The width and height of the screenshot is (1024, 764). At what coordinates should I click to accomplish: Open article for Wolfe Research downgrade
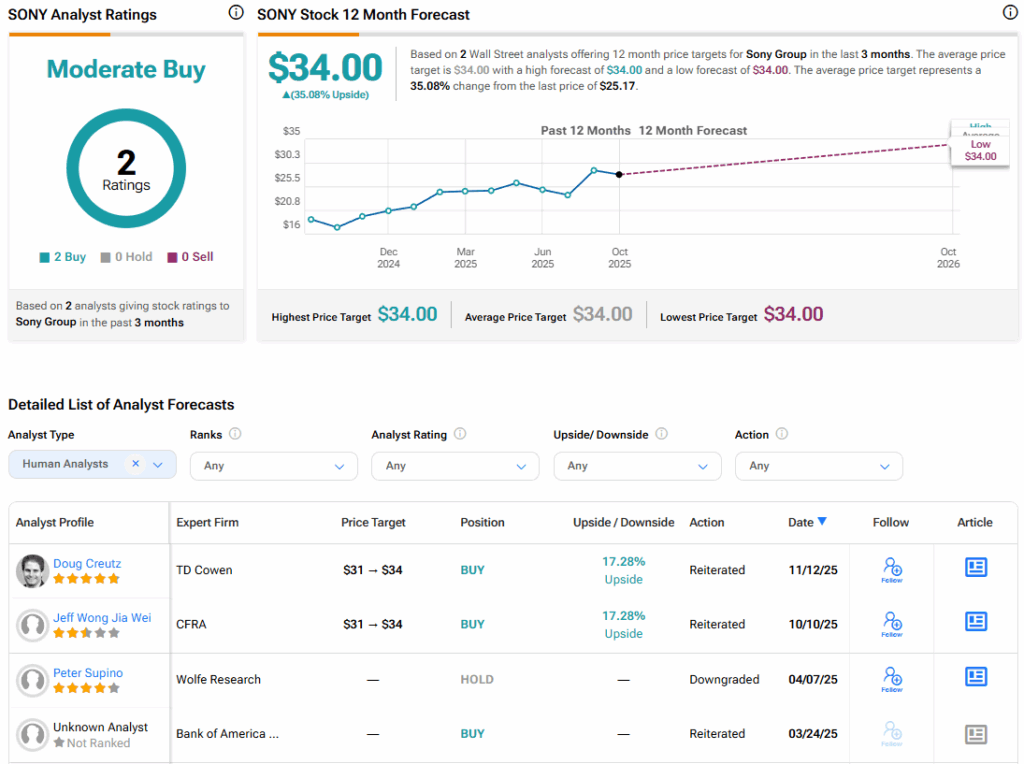click(975, 677)
